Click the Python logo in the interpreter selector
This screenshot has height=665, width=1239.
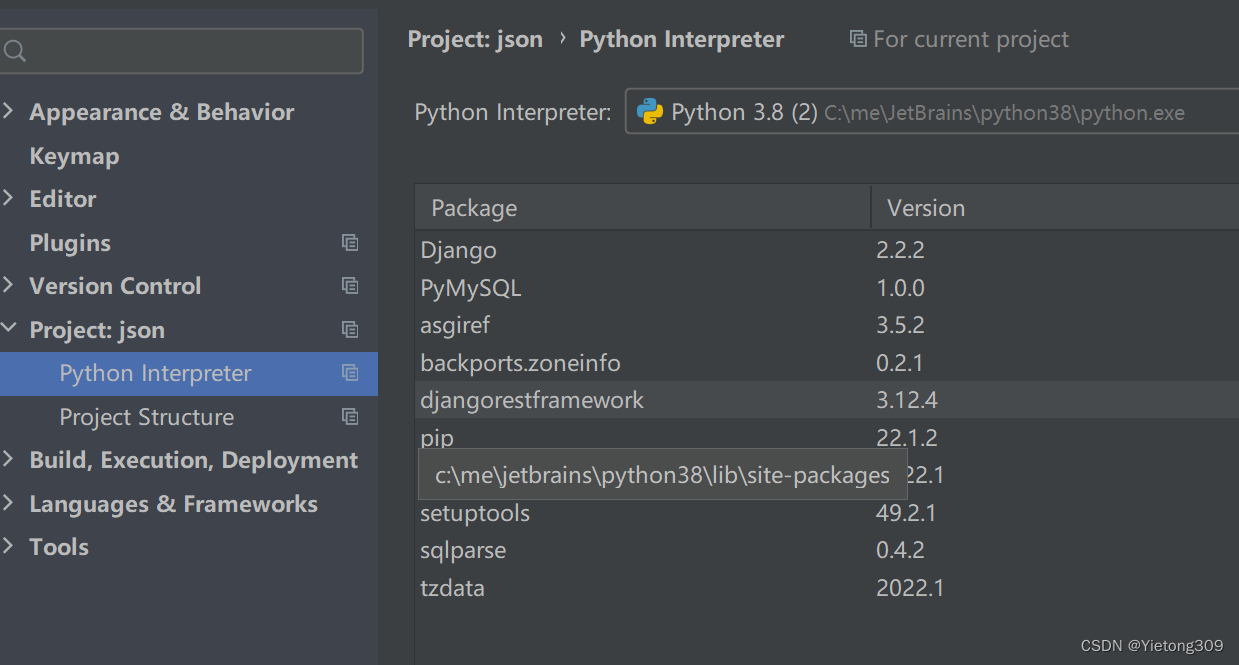[x=651, y=111]
